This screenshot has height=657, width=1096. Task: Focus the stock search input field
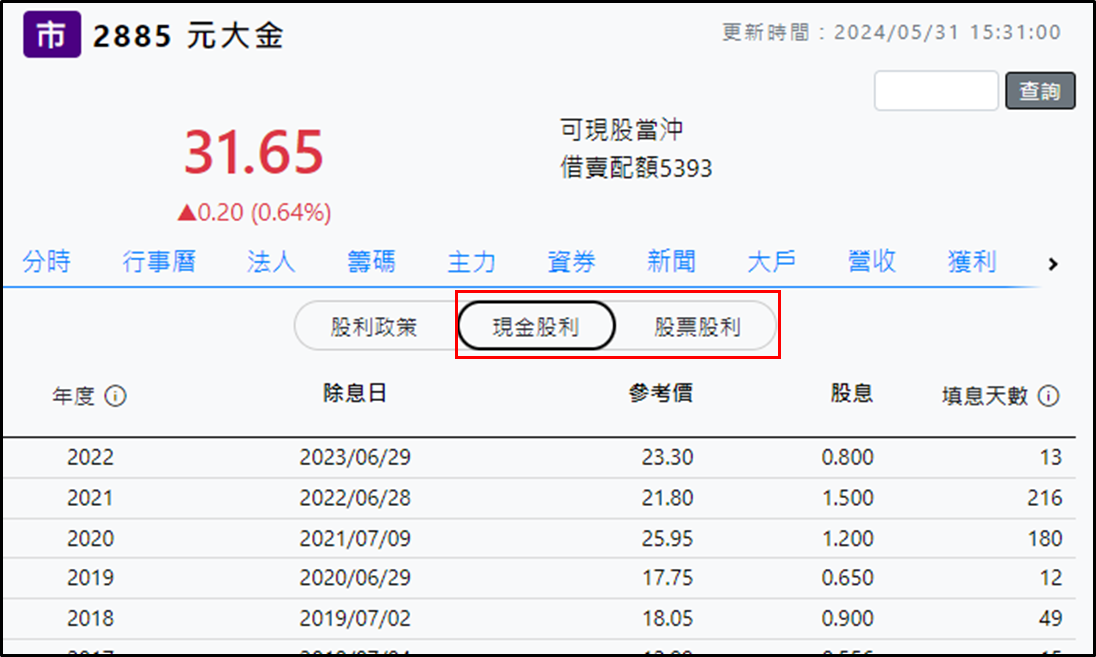[x=936, y=91]
